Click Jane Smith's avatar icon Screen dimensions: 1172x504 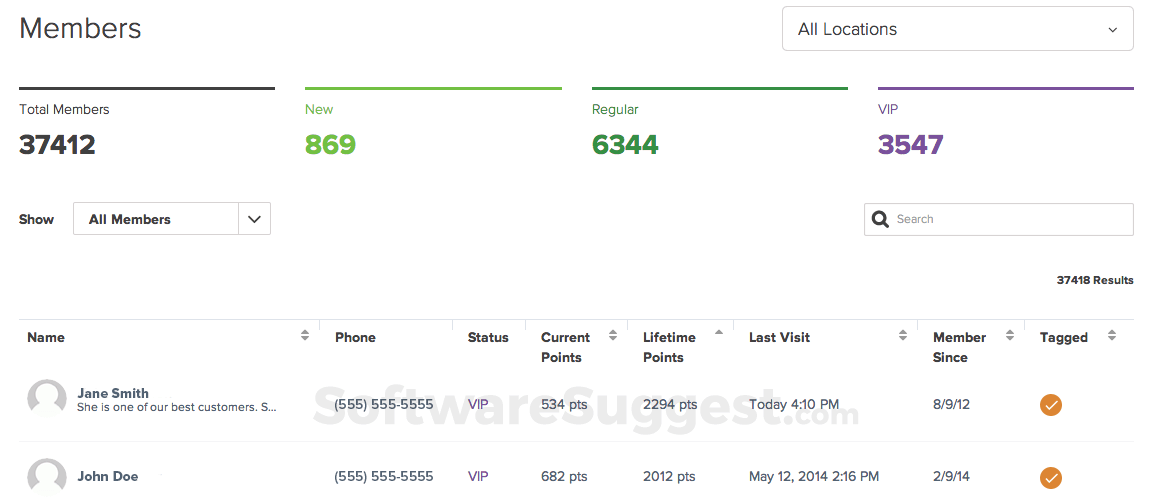tap(47, 400)
